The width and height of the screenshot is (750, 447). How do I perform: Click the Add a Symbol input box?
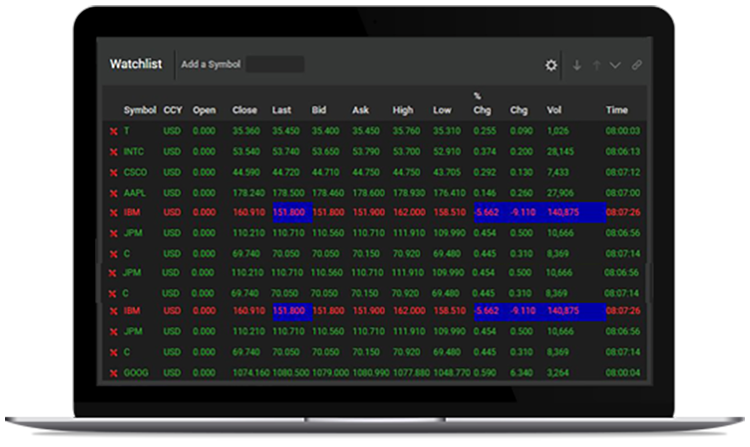(275, 64)
